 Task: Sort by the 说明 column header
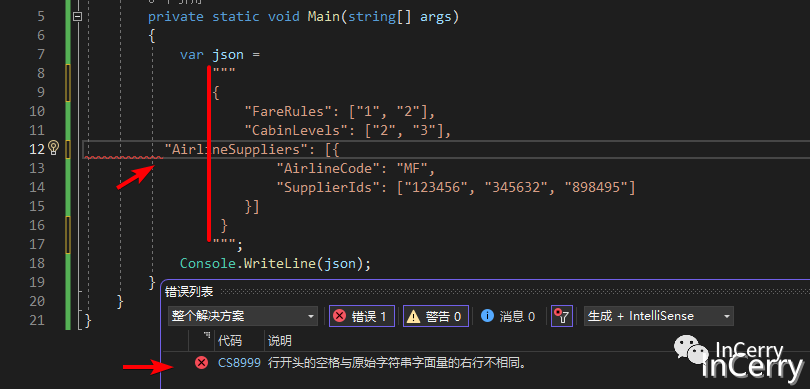coord(279,340)
